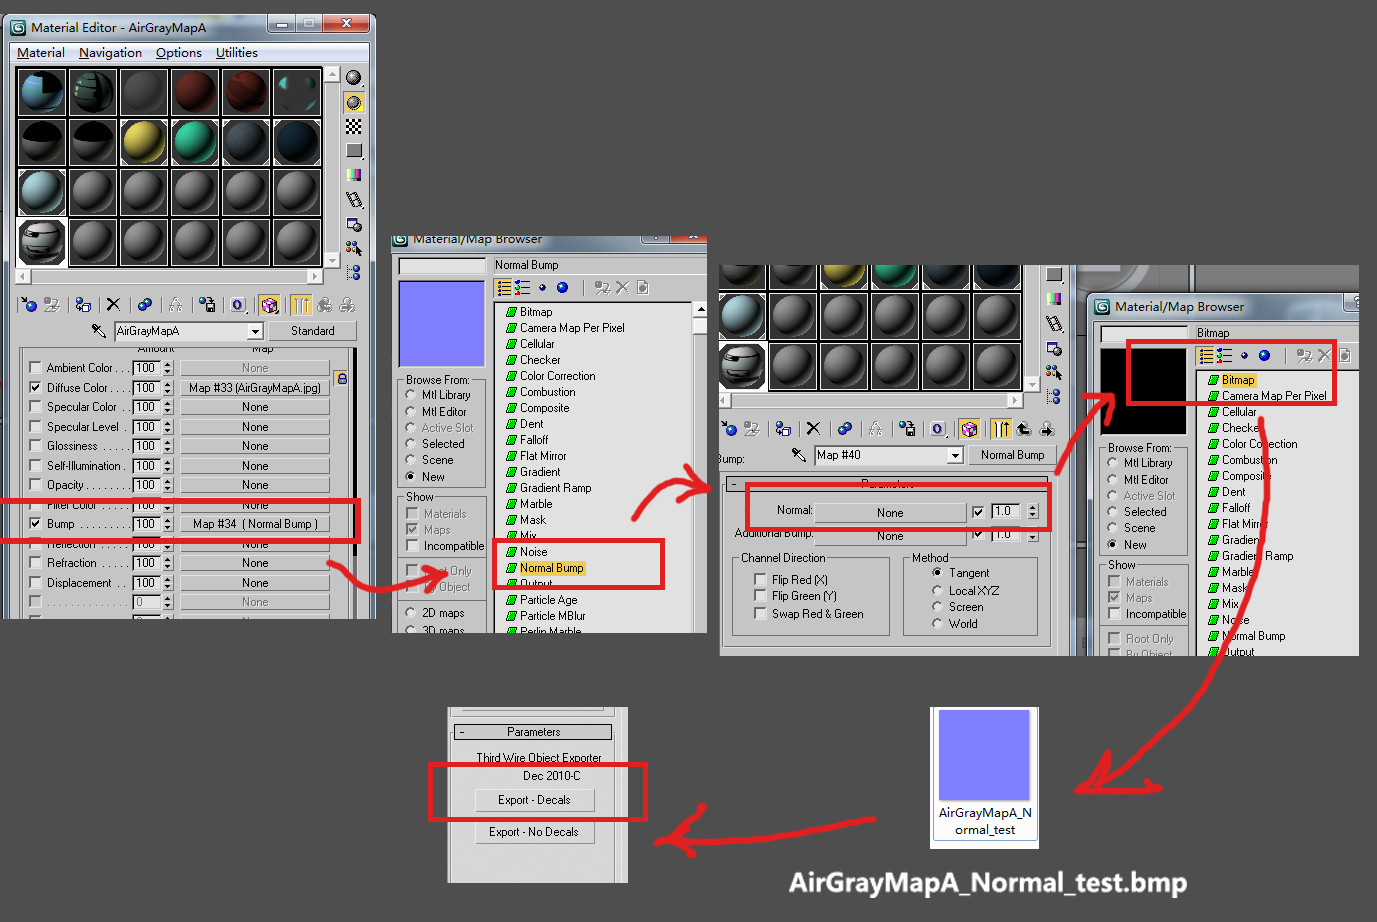The width and height of the screenshot is (1377, 922).
Task: Open the Material menu
Action: [x=41, y=53]
